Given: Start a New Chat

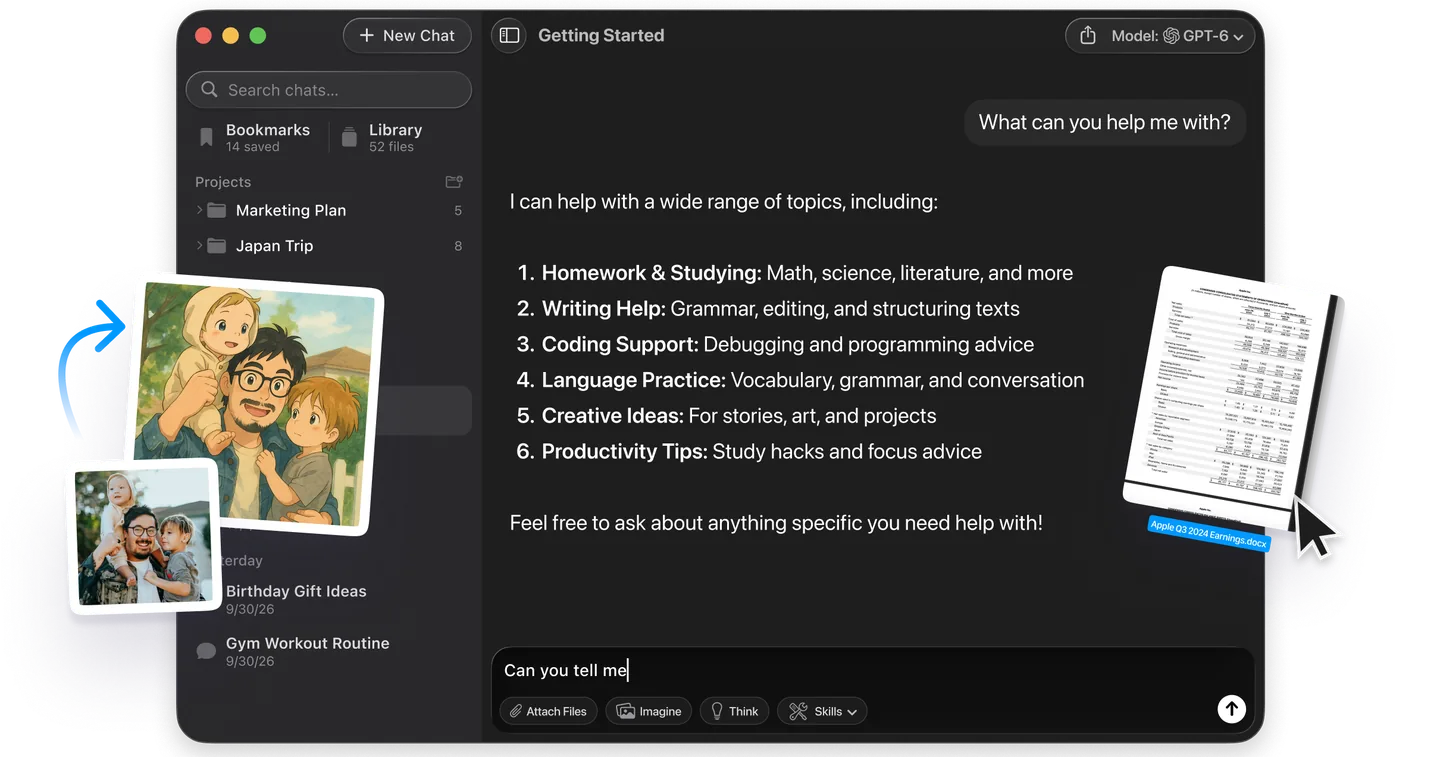Looking at the screenshot, I should [407, 36].
